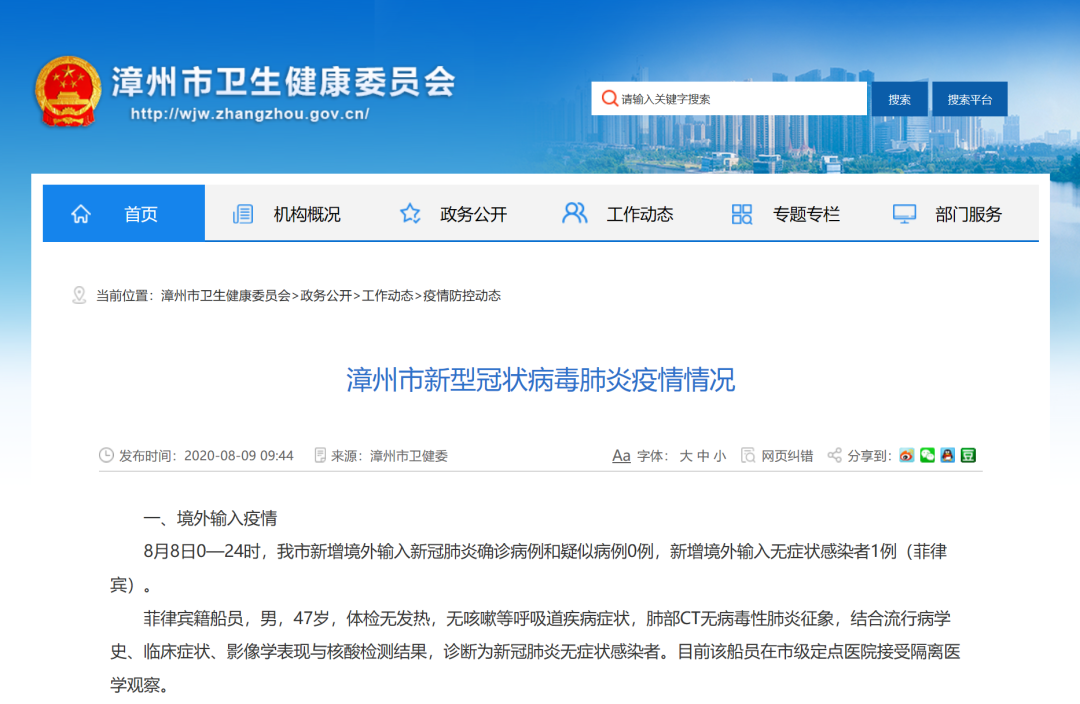Click the 搜索 button
Viewport: 1080px width, 704px height.
pyautogui.click(x=900, y=99)
